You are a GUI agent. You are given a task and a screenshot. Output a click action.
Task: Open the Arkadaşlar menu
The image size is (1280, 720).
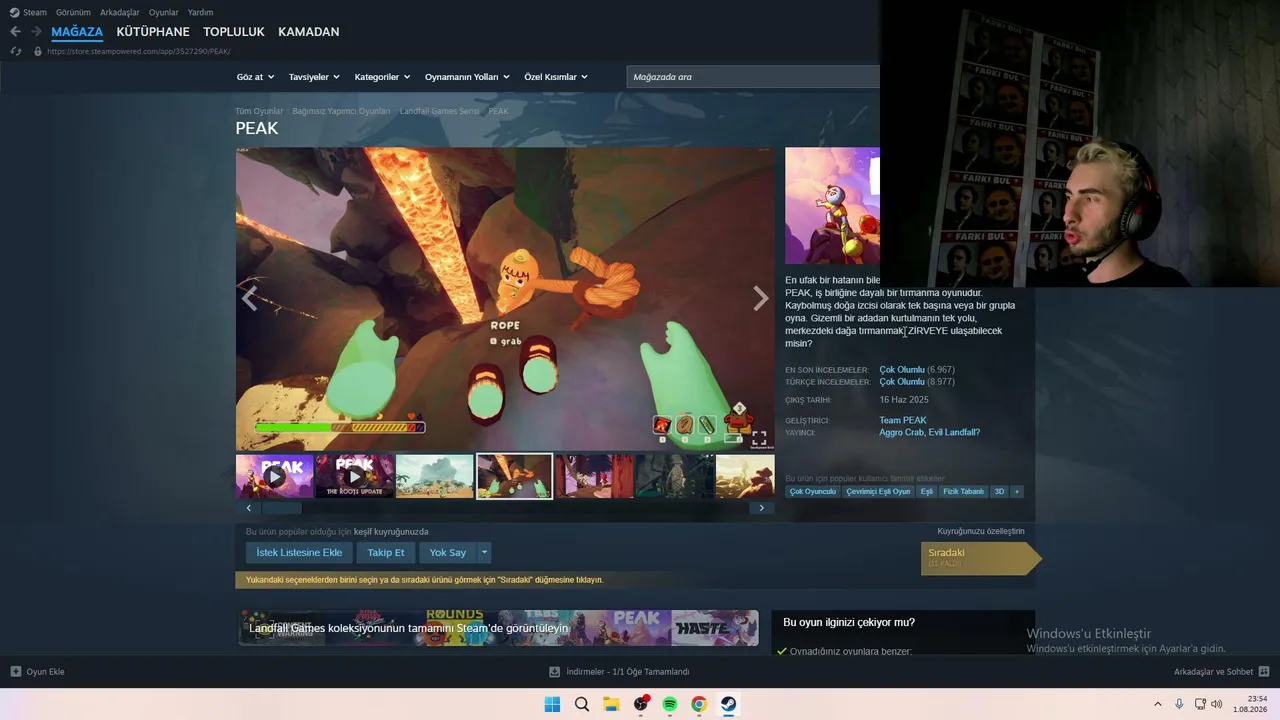click(x=120, y=12)
